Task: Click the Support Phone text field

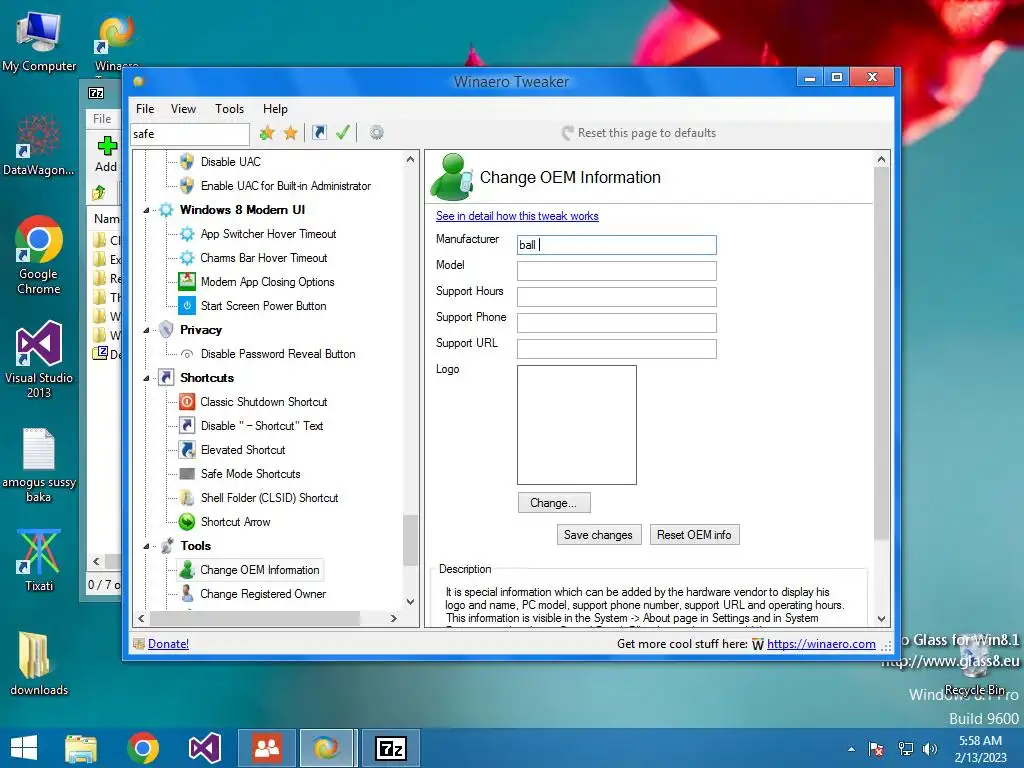Action: point(616,323)
